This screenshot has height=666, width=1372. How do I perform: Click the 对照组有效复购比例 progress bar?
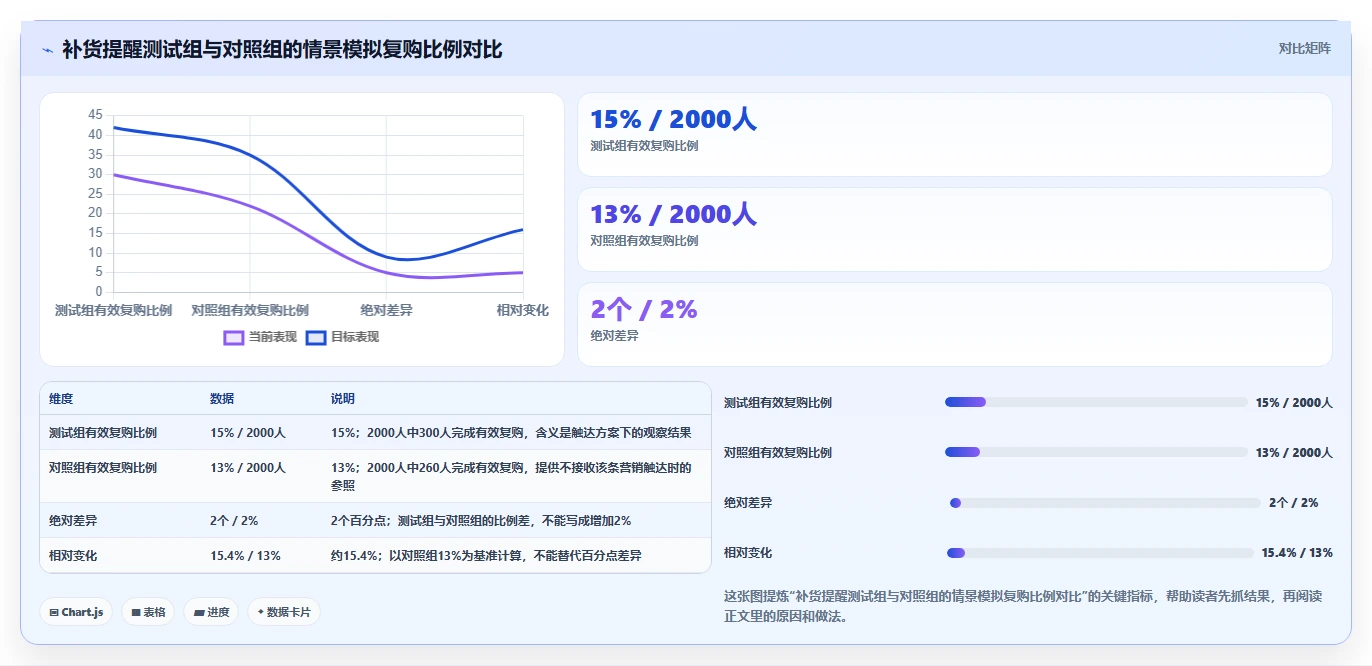1096,452
